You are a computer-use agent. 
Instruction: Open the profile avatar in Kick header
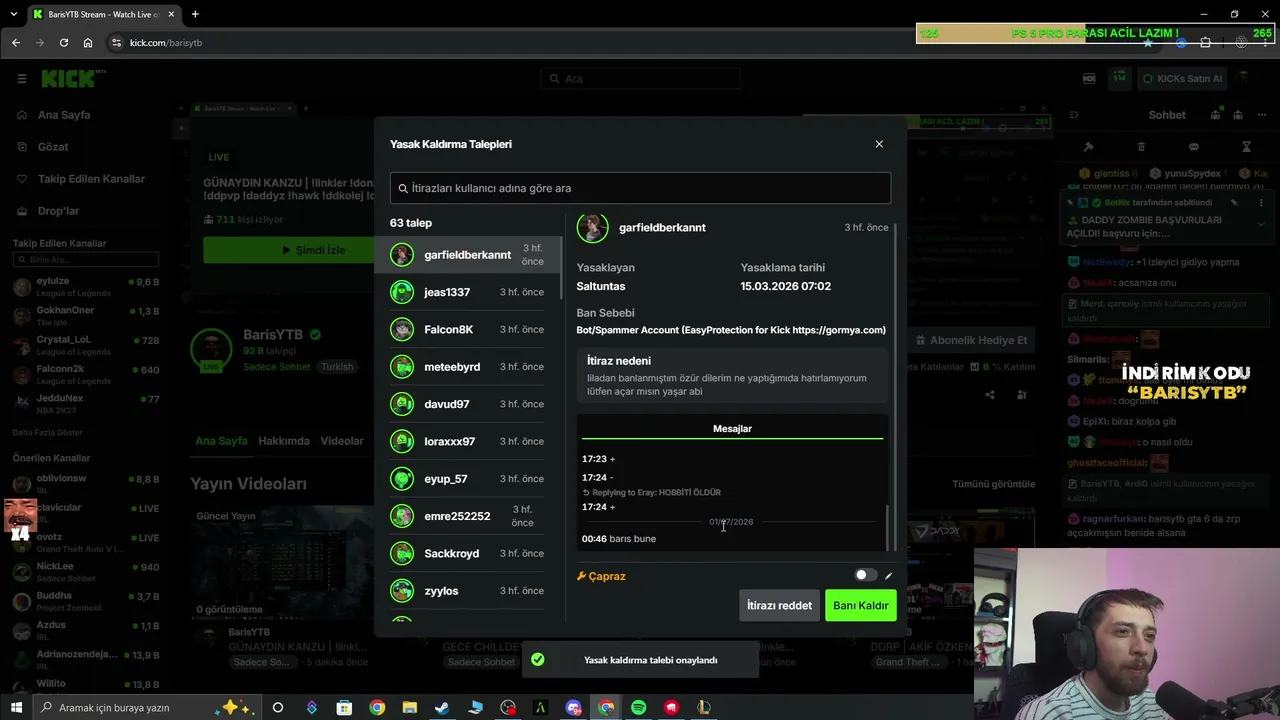pyautogui.click(x=1245, y=78)
